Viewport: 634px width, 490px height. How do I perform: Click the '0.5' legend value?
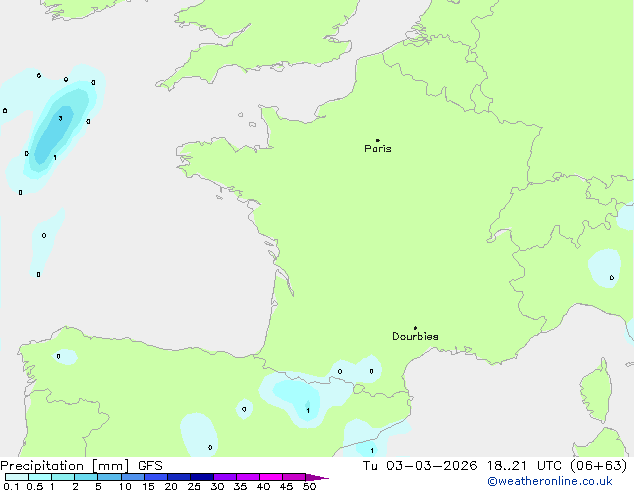click(35, 486)
